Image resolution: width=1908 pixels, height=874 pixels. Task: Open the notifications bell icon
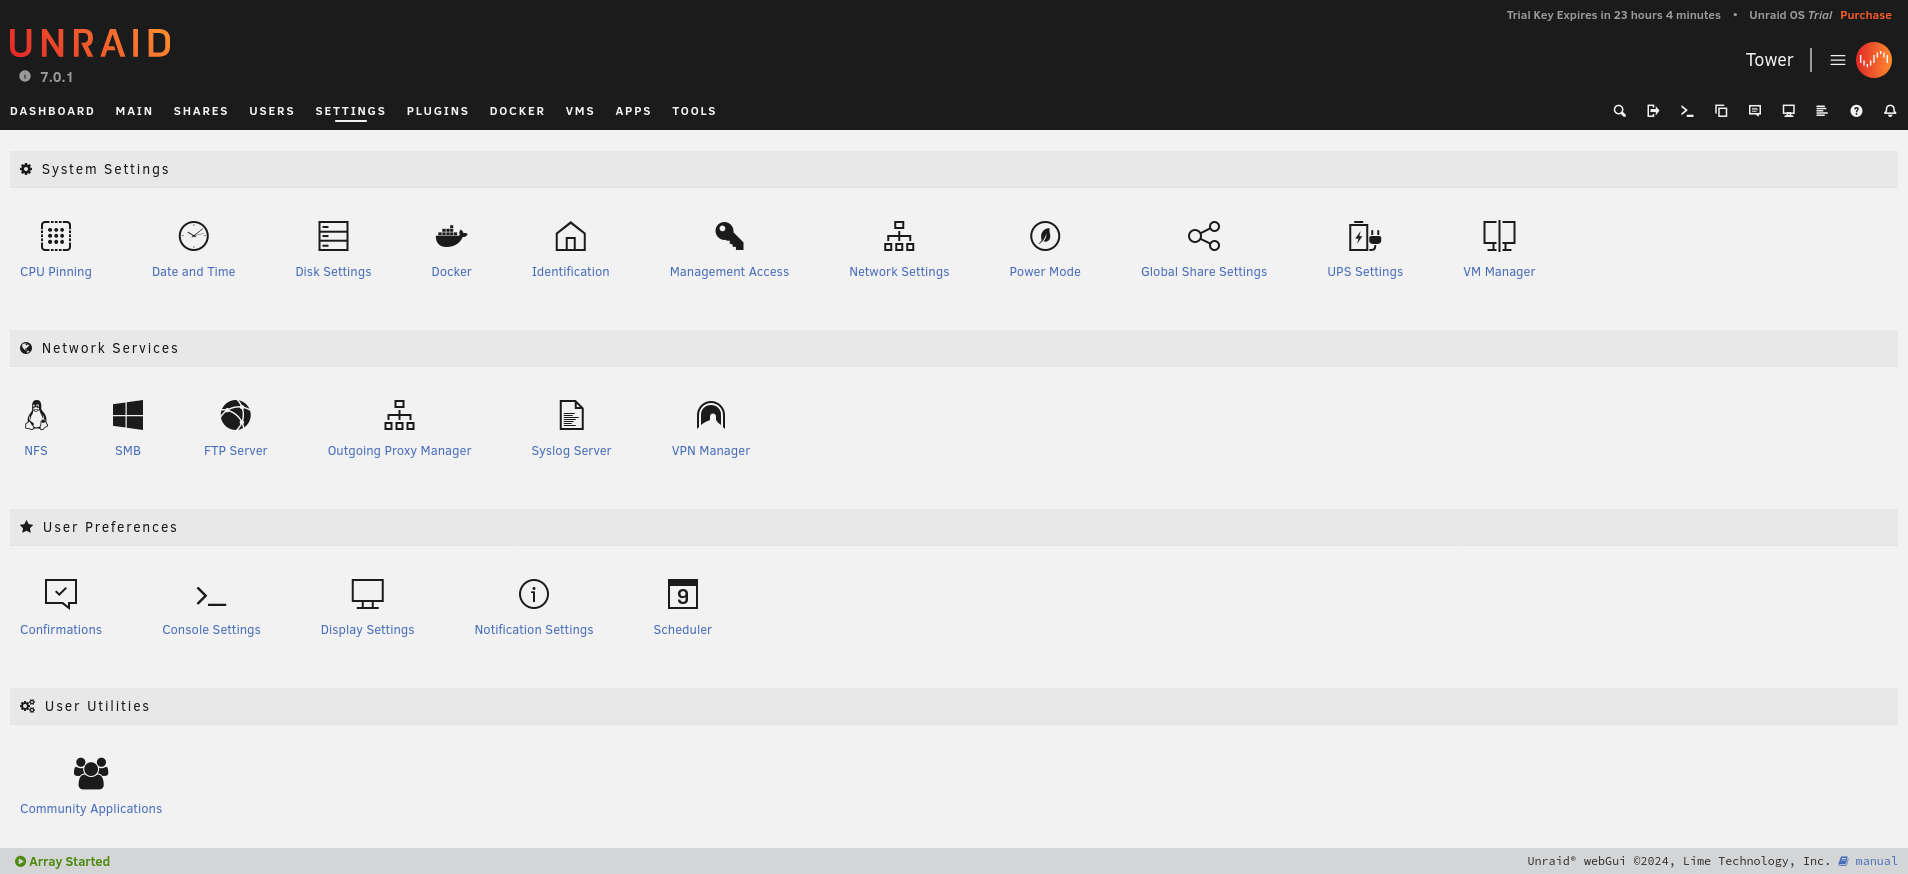1890,111
